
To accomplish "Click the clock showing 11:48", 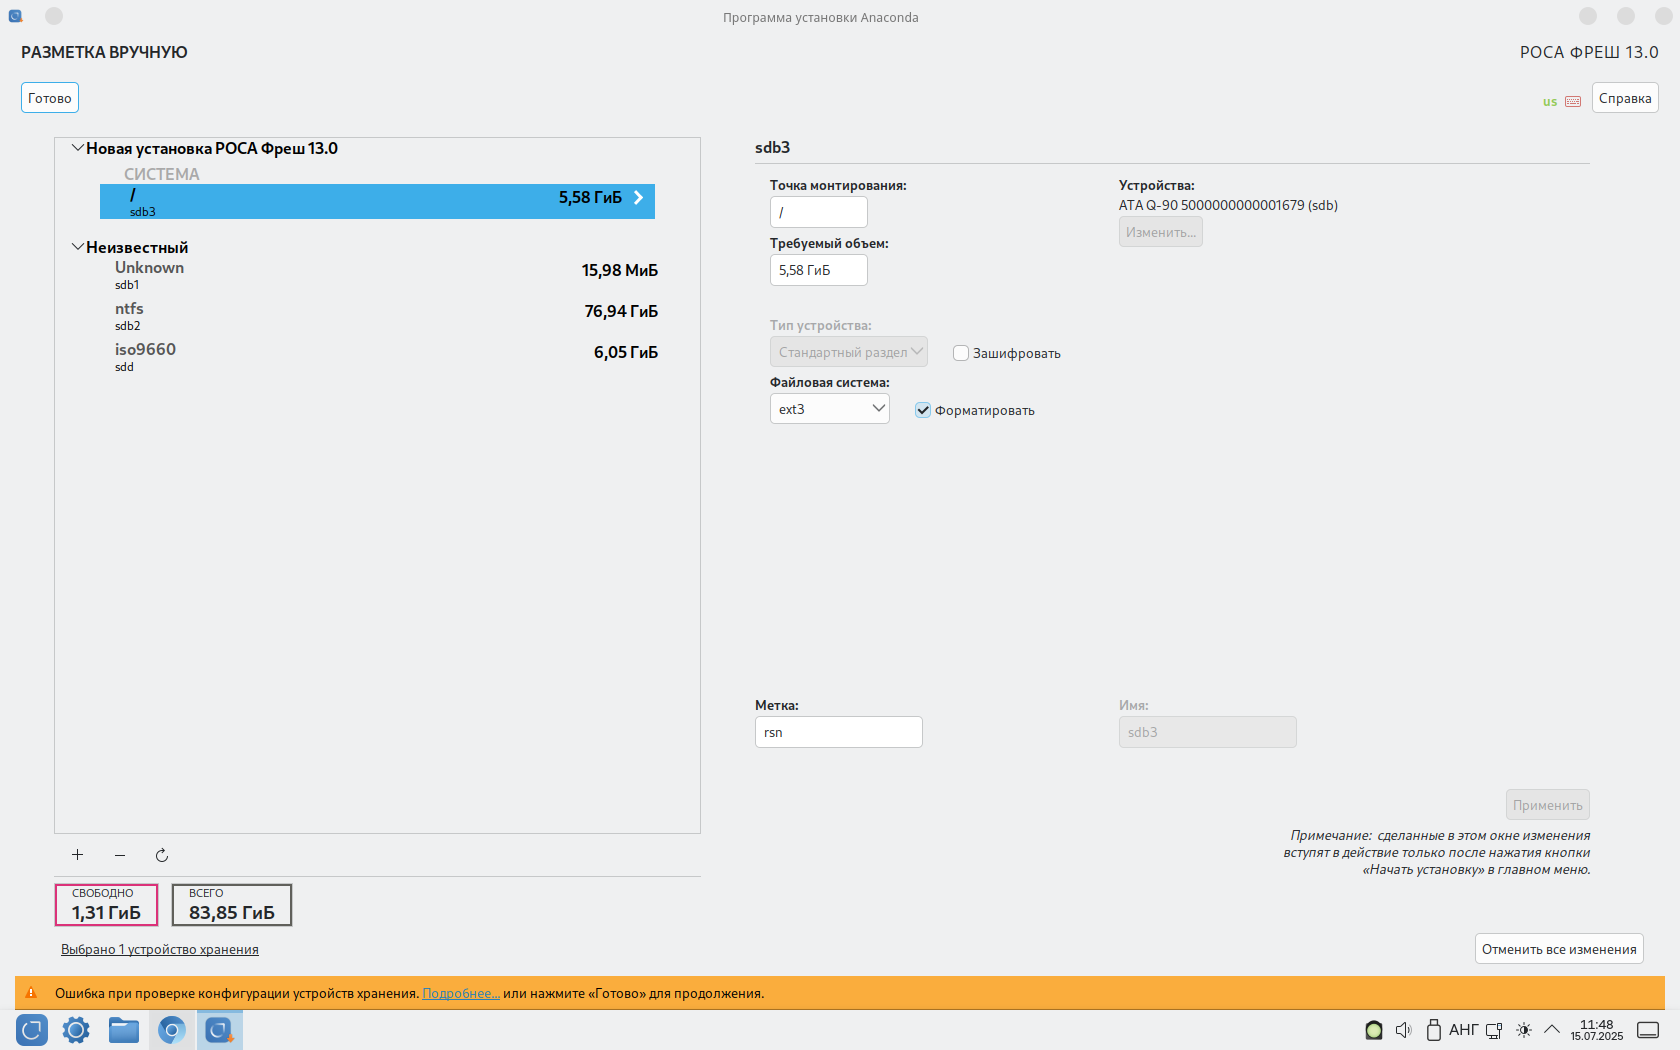I will pos(1597,1030).
